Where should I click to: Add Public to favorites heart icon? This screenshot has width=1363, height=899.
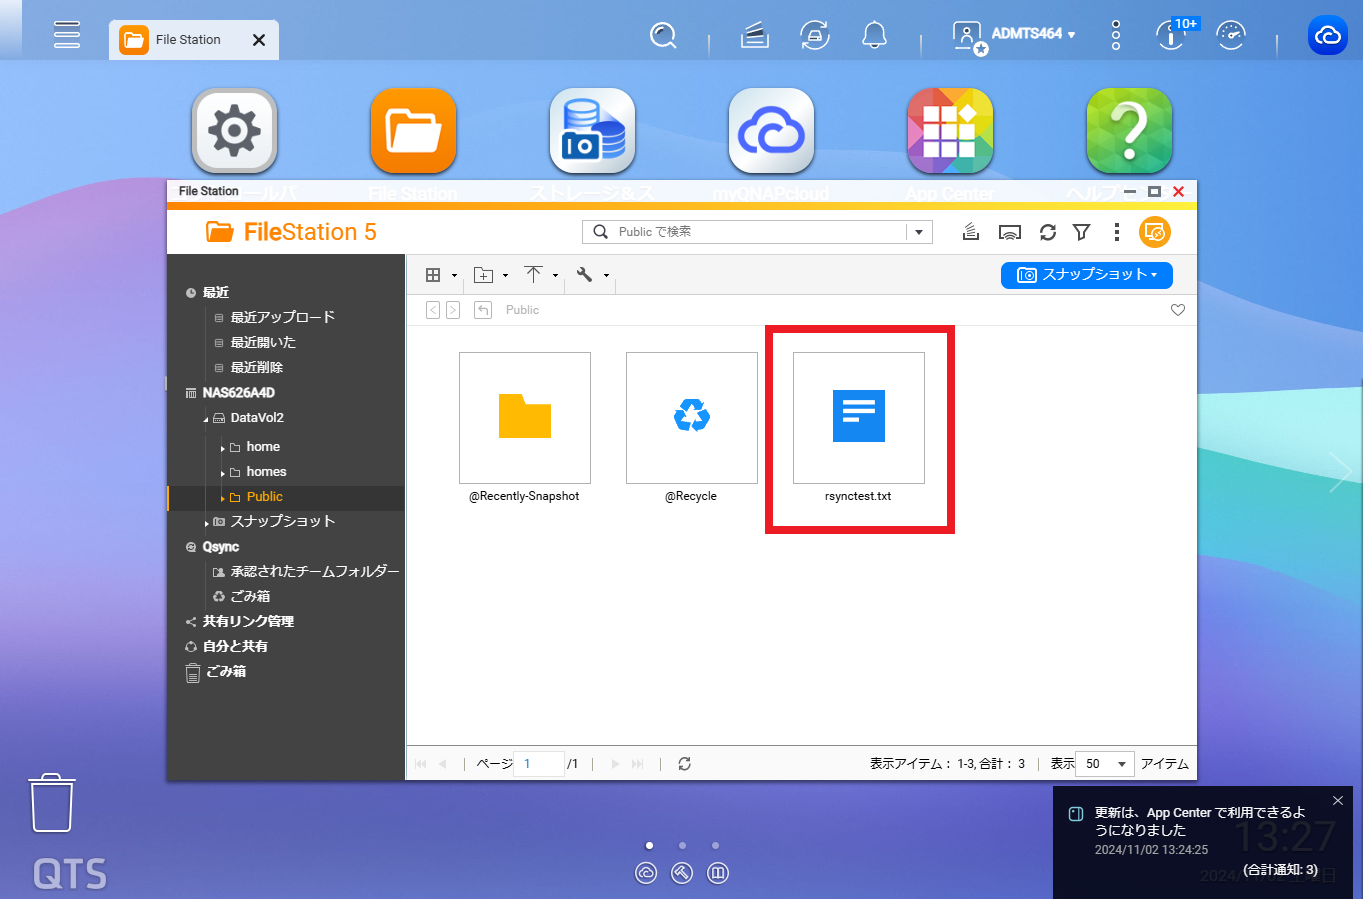pyautogui.click(x=1178, y=310)
